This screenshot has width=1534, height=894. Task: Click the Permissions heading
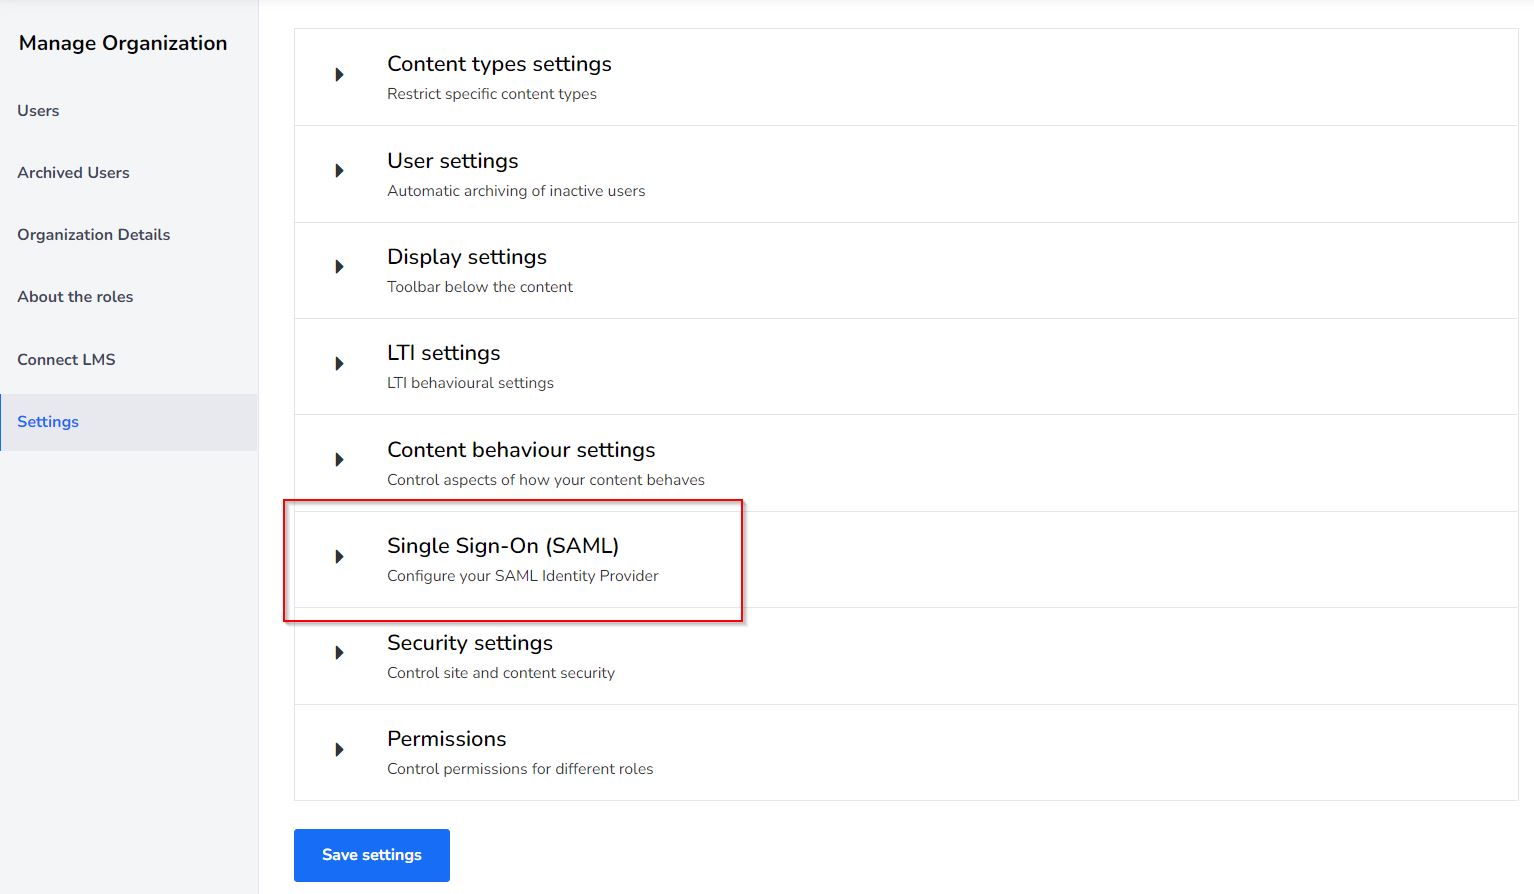pos(447,739)
